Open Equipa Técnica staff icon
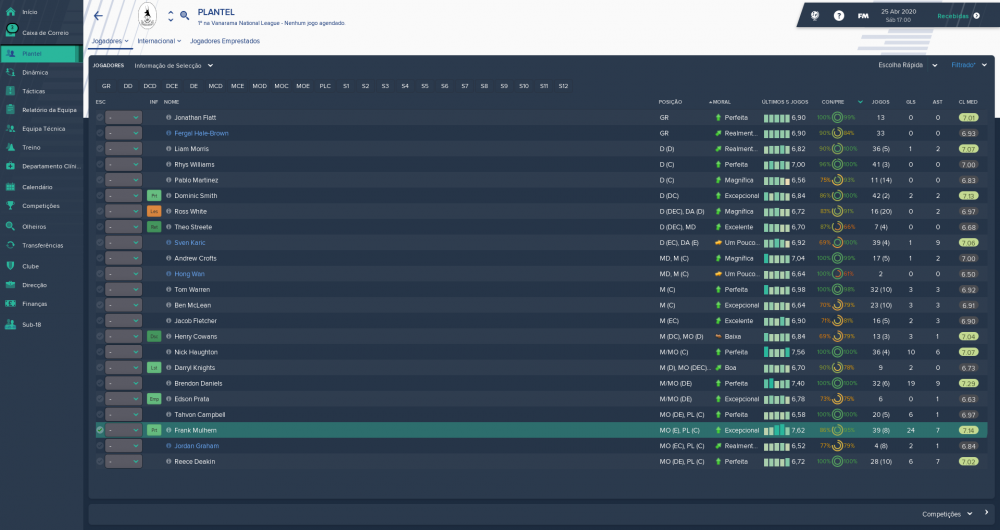Image resolution: width=1000 pixels, height=530 pixels. [x=10, y=128]
